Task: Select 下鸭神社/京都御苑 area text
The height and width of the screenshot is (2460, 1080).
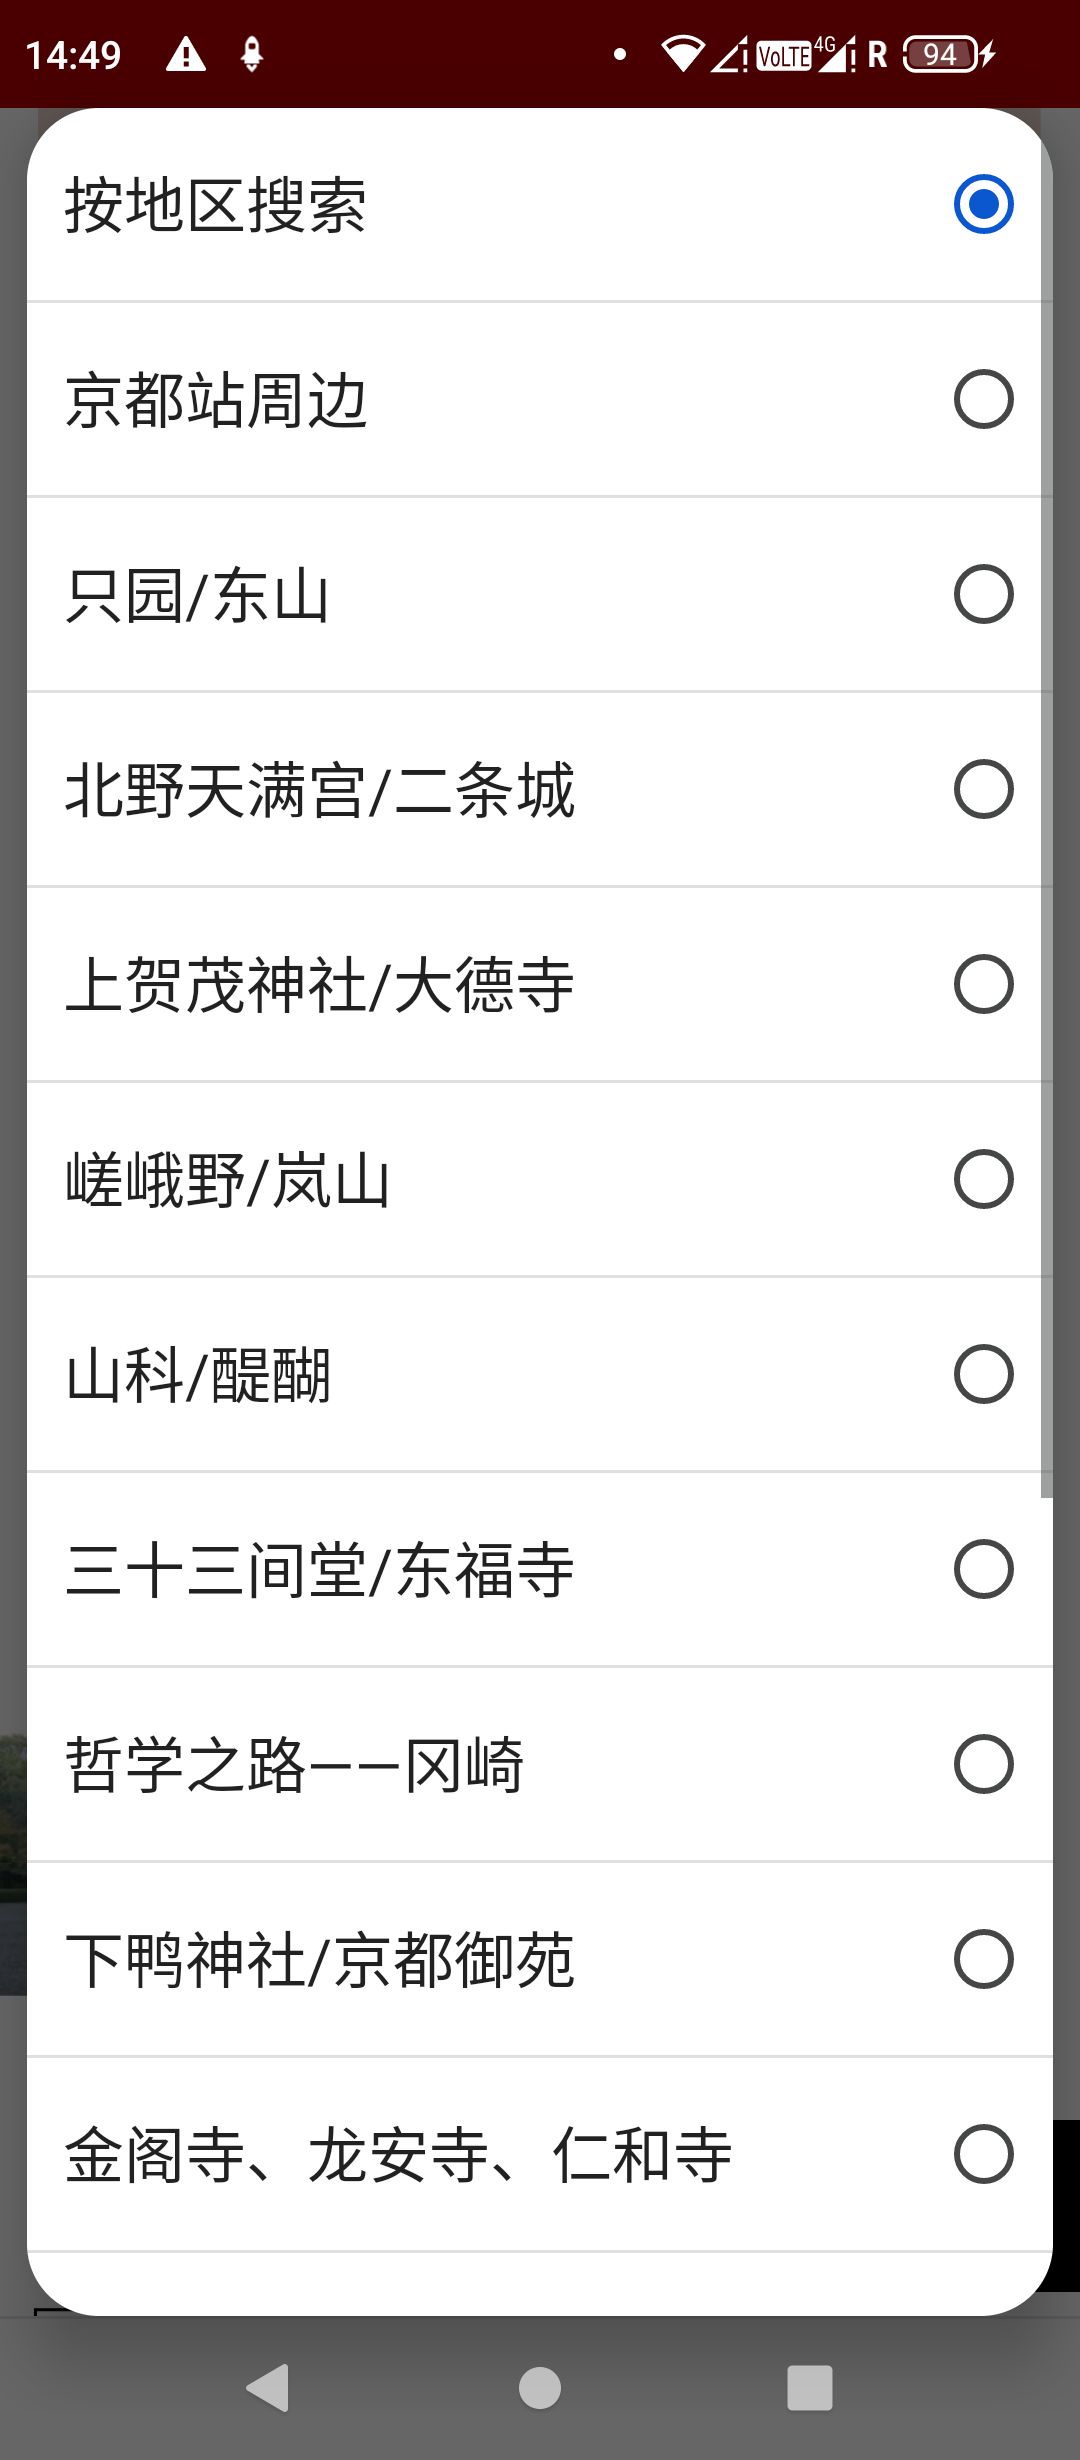Action: (320, 1960)
